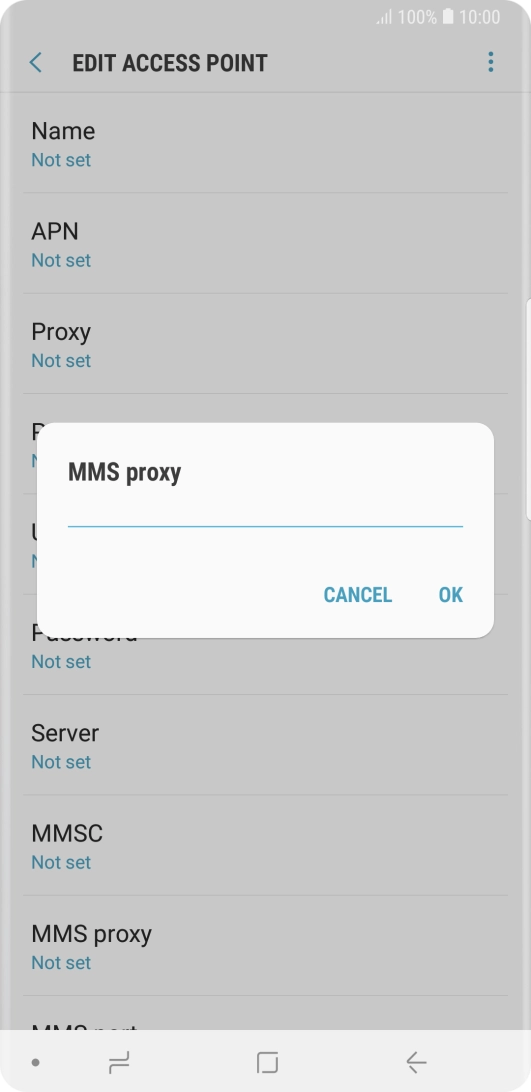Cancel the MMS proxy dialog
The image size is (531, 1092).
(x=357, y=595)
